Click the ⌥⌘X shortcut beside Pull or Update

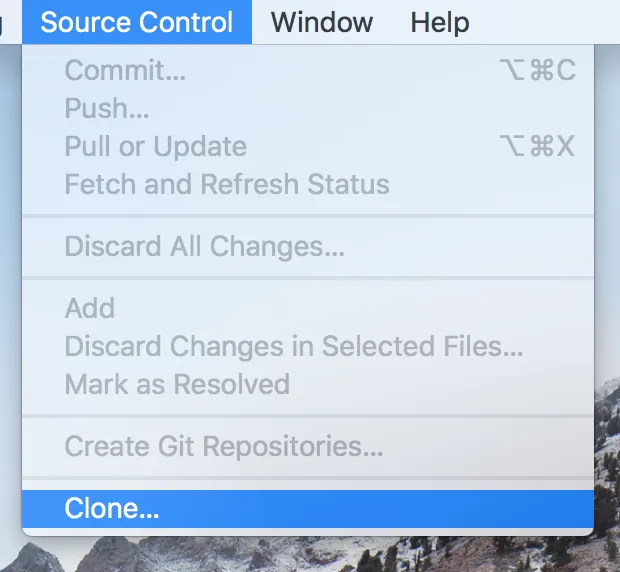click(537, 146)
